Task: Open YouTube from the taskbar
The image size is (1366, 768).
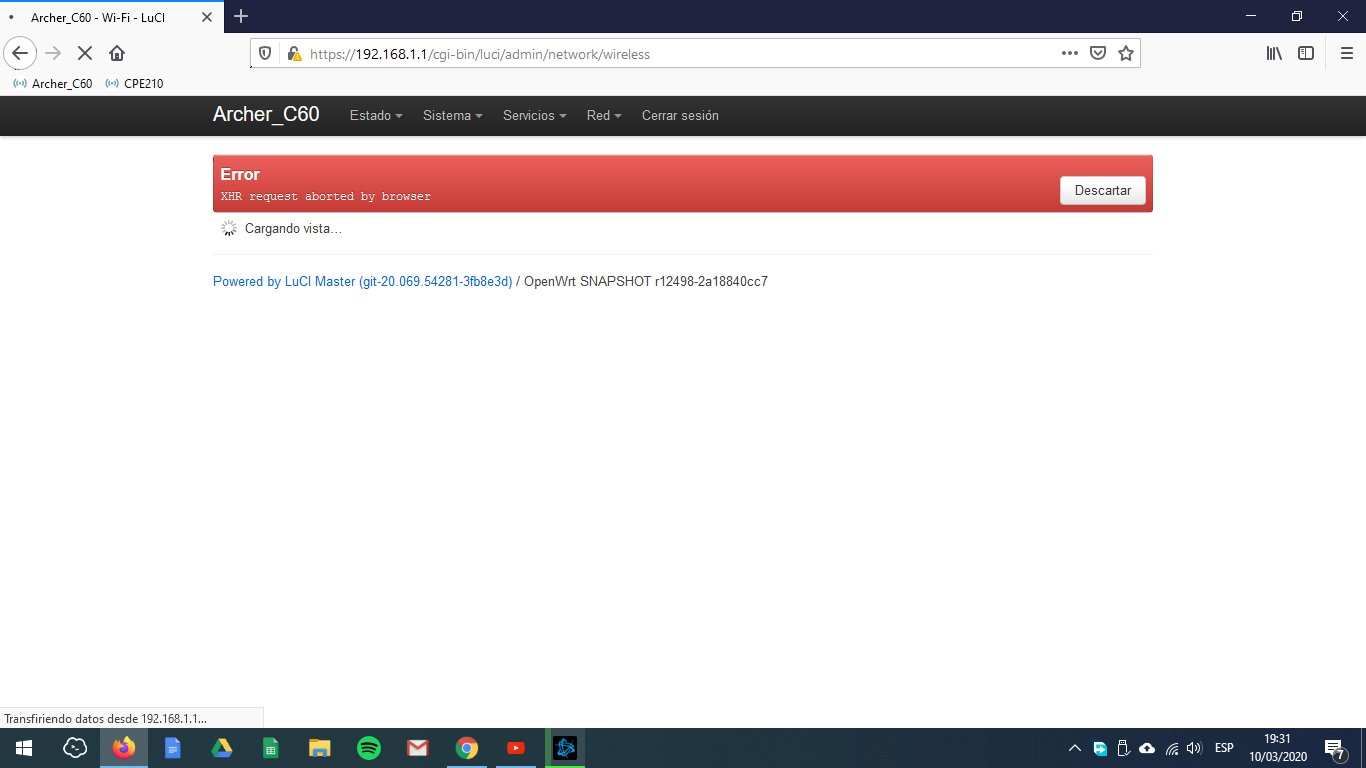Action: click(x=516, y=748)
